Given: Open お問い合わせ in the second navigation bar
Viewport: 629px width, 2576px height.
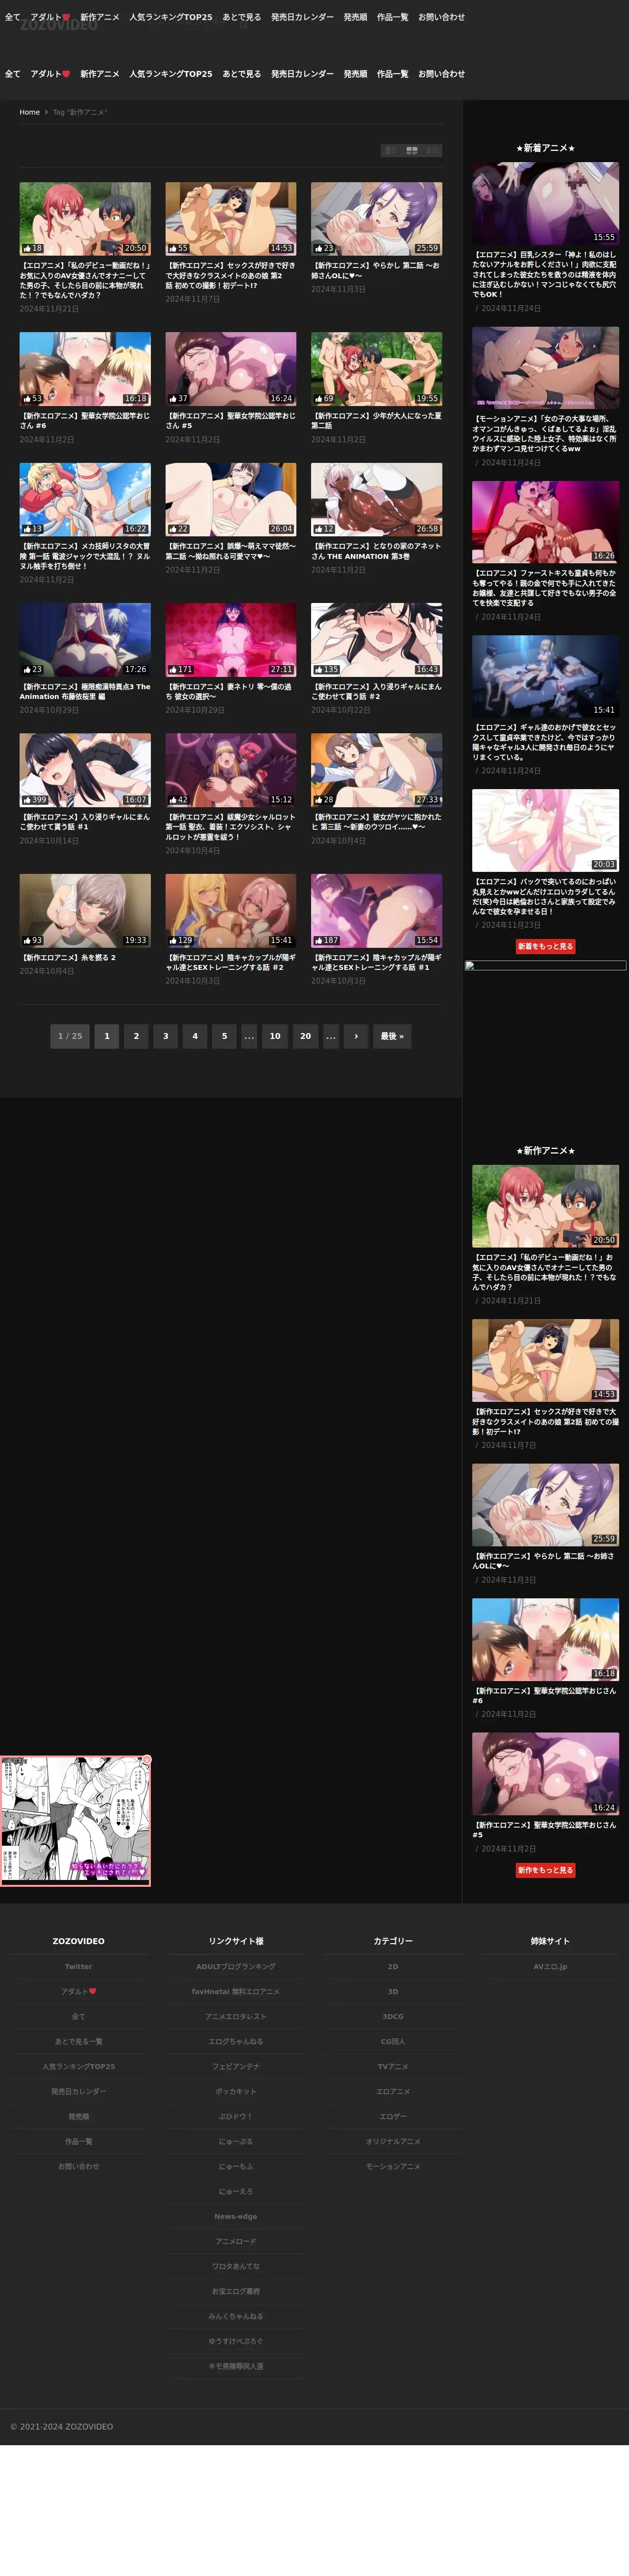Looking at the screenshot, I should click(441, 74).
